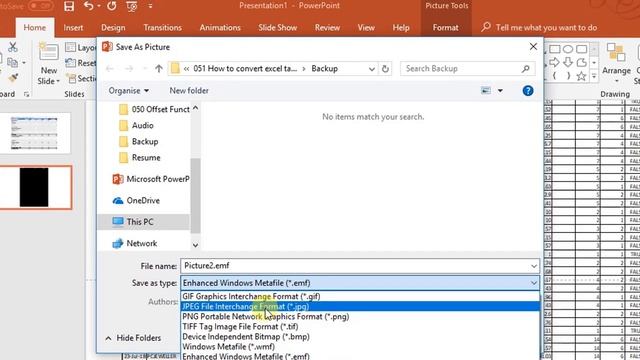
Task: Select the oval shape in shapes gallery
Action: click(568, 49)
